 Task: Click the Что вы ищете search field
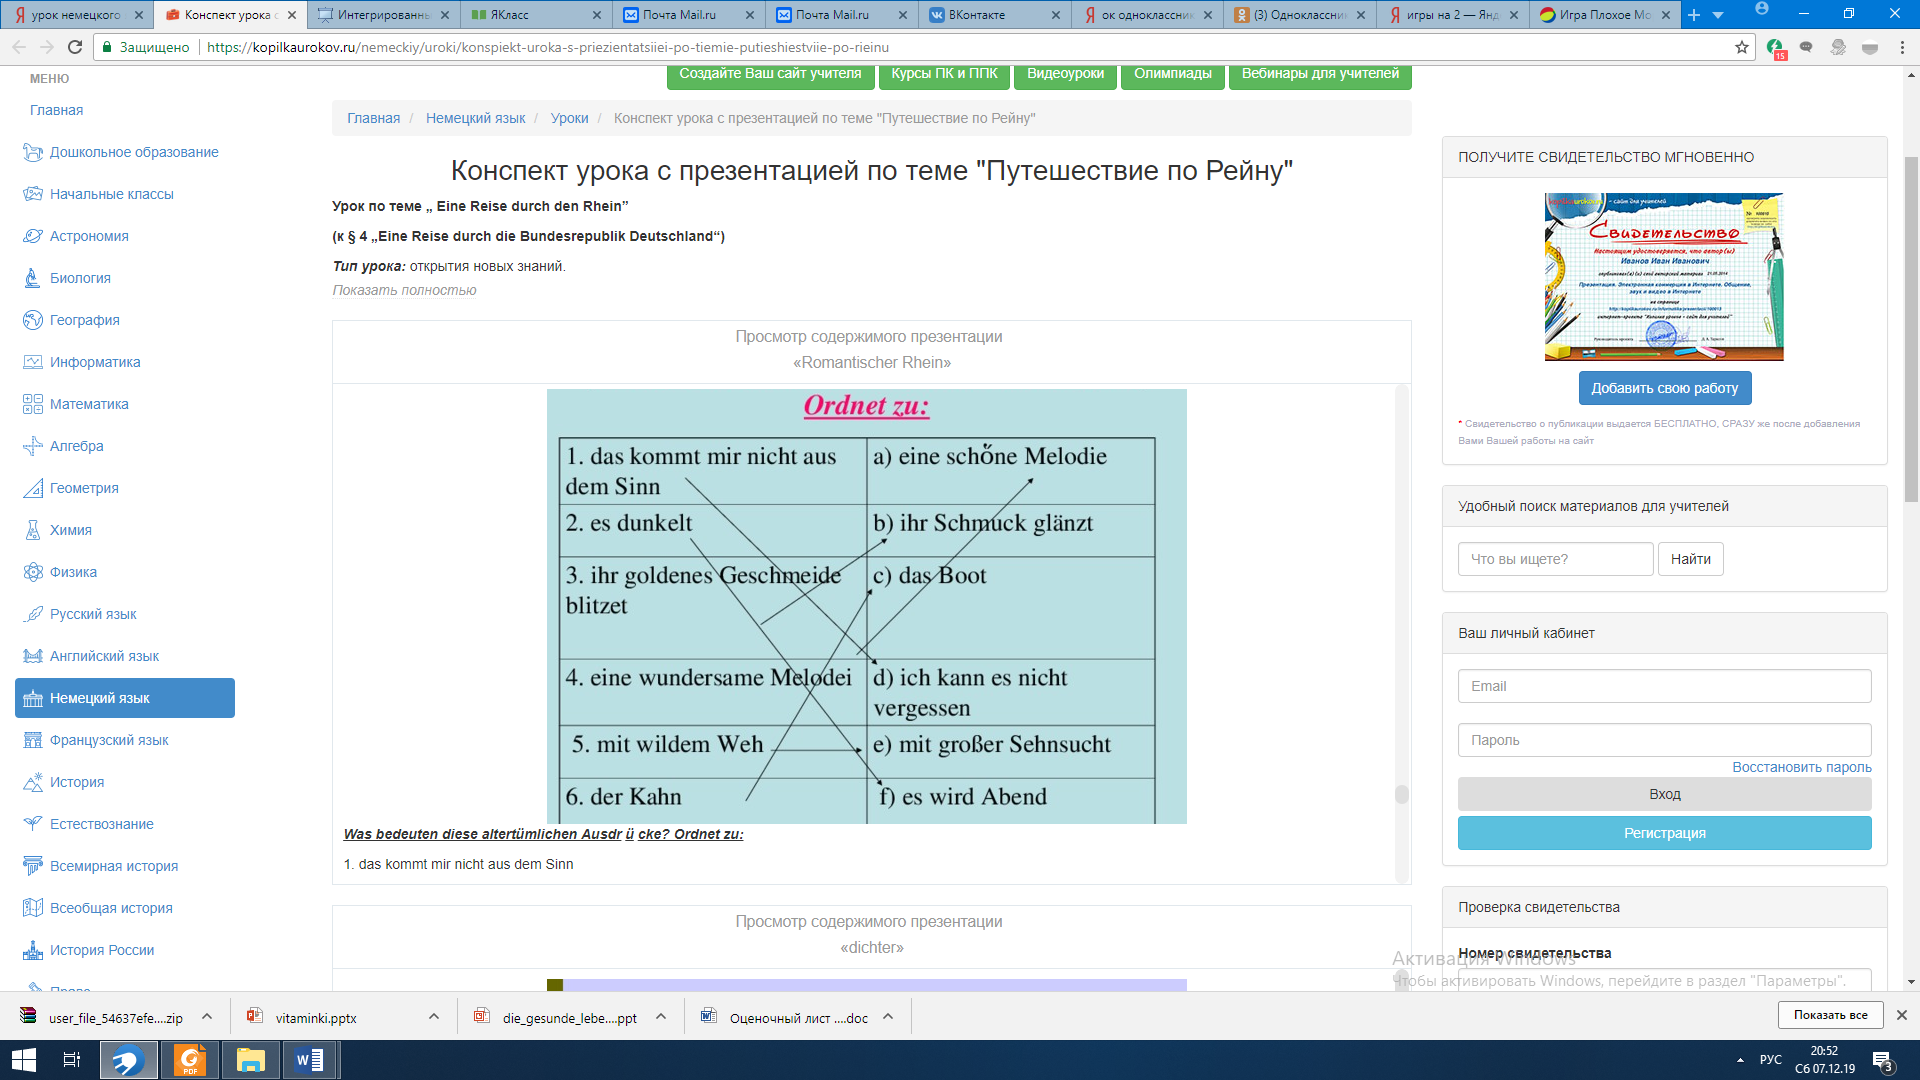(x=1555, y=559)
